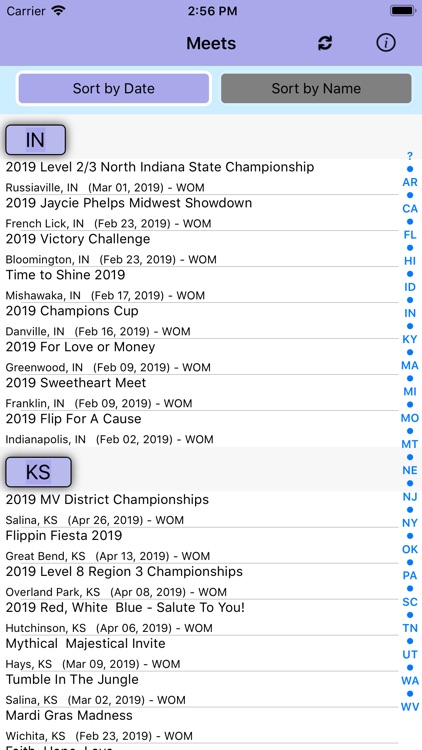Tap the refresh arrows icon

(325, 43)
